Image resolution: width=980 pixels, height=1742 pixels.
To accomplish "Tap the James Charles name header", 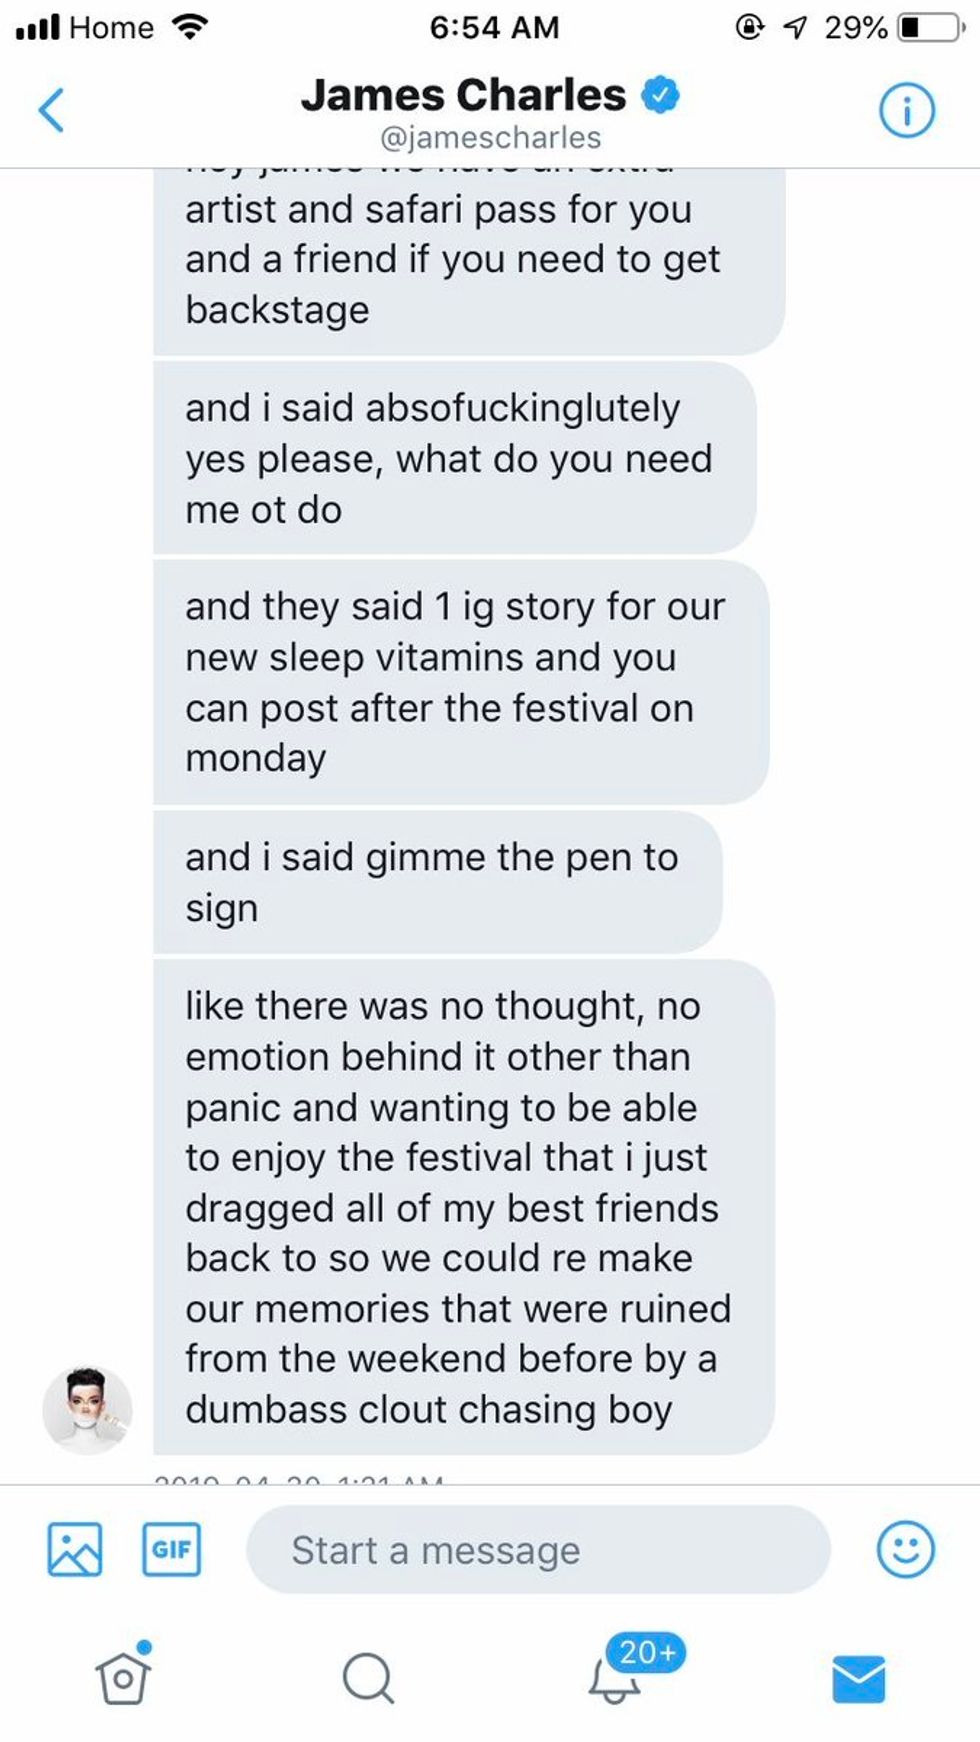I will point(463,95).
